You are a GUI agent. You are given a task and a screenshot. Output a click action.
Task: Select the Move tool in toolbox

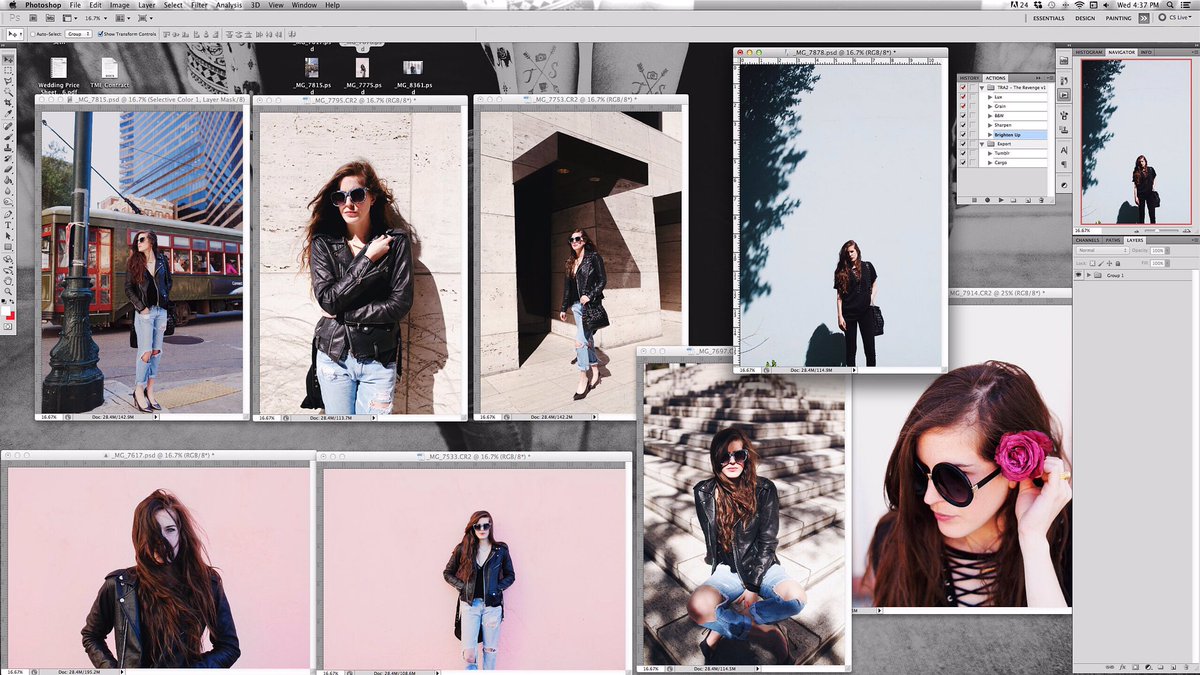[x=8, y=60]
